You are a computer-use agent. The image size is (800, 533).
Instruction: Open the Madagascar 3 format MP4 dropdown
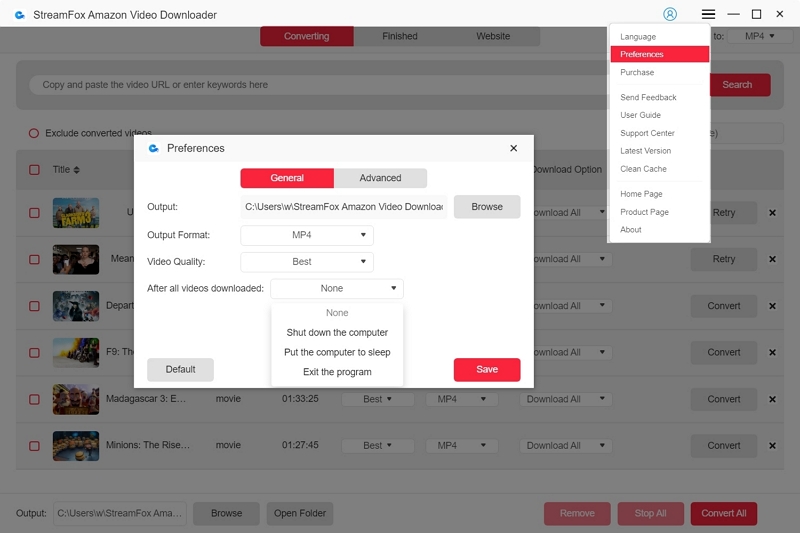[x=462, y=399]
